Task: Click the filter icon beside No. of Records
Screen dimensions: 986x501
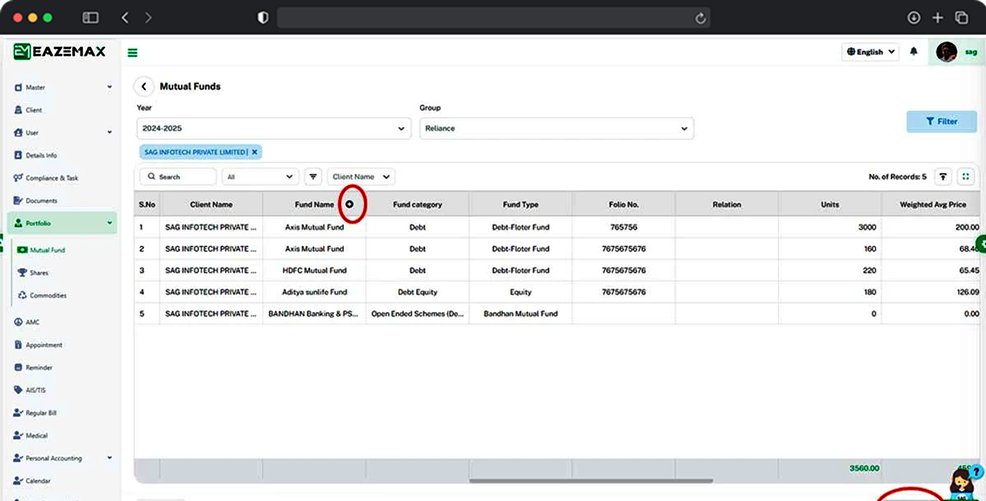Action: pos(943,177)
